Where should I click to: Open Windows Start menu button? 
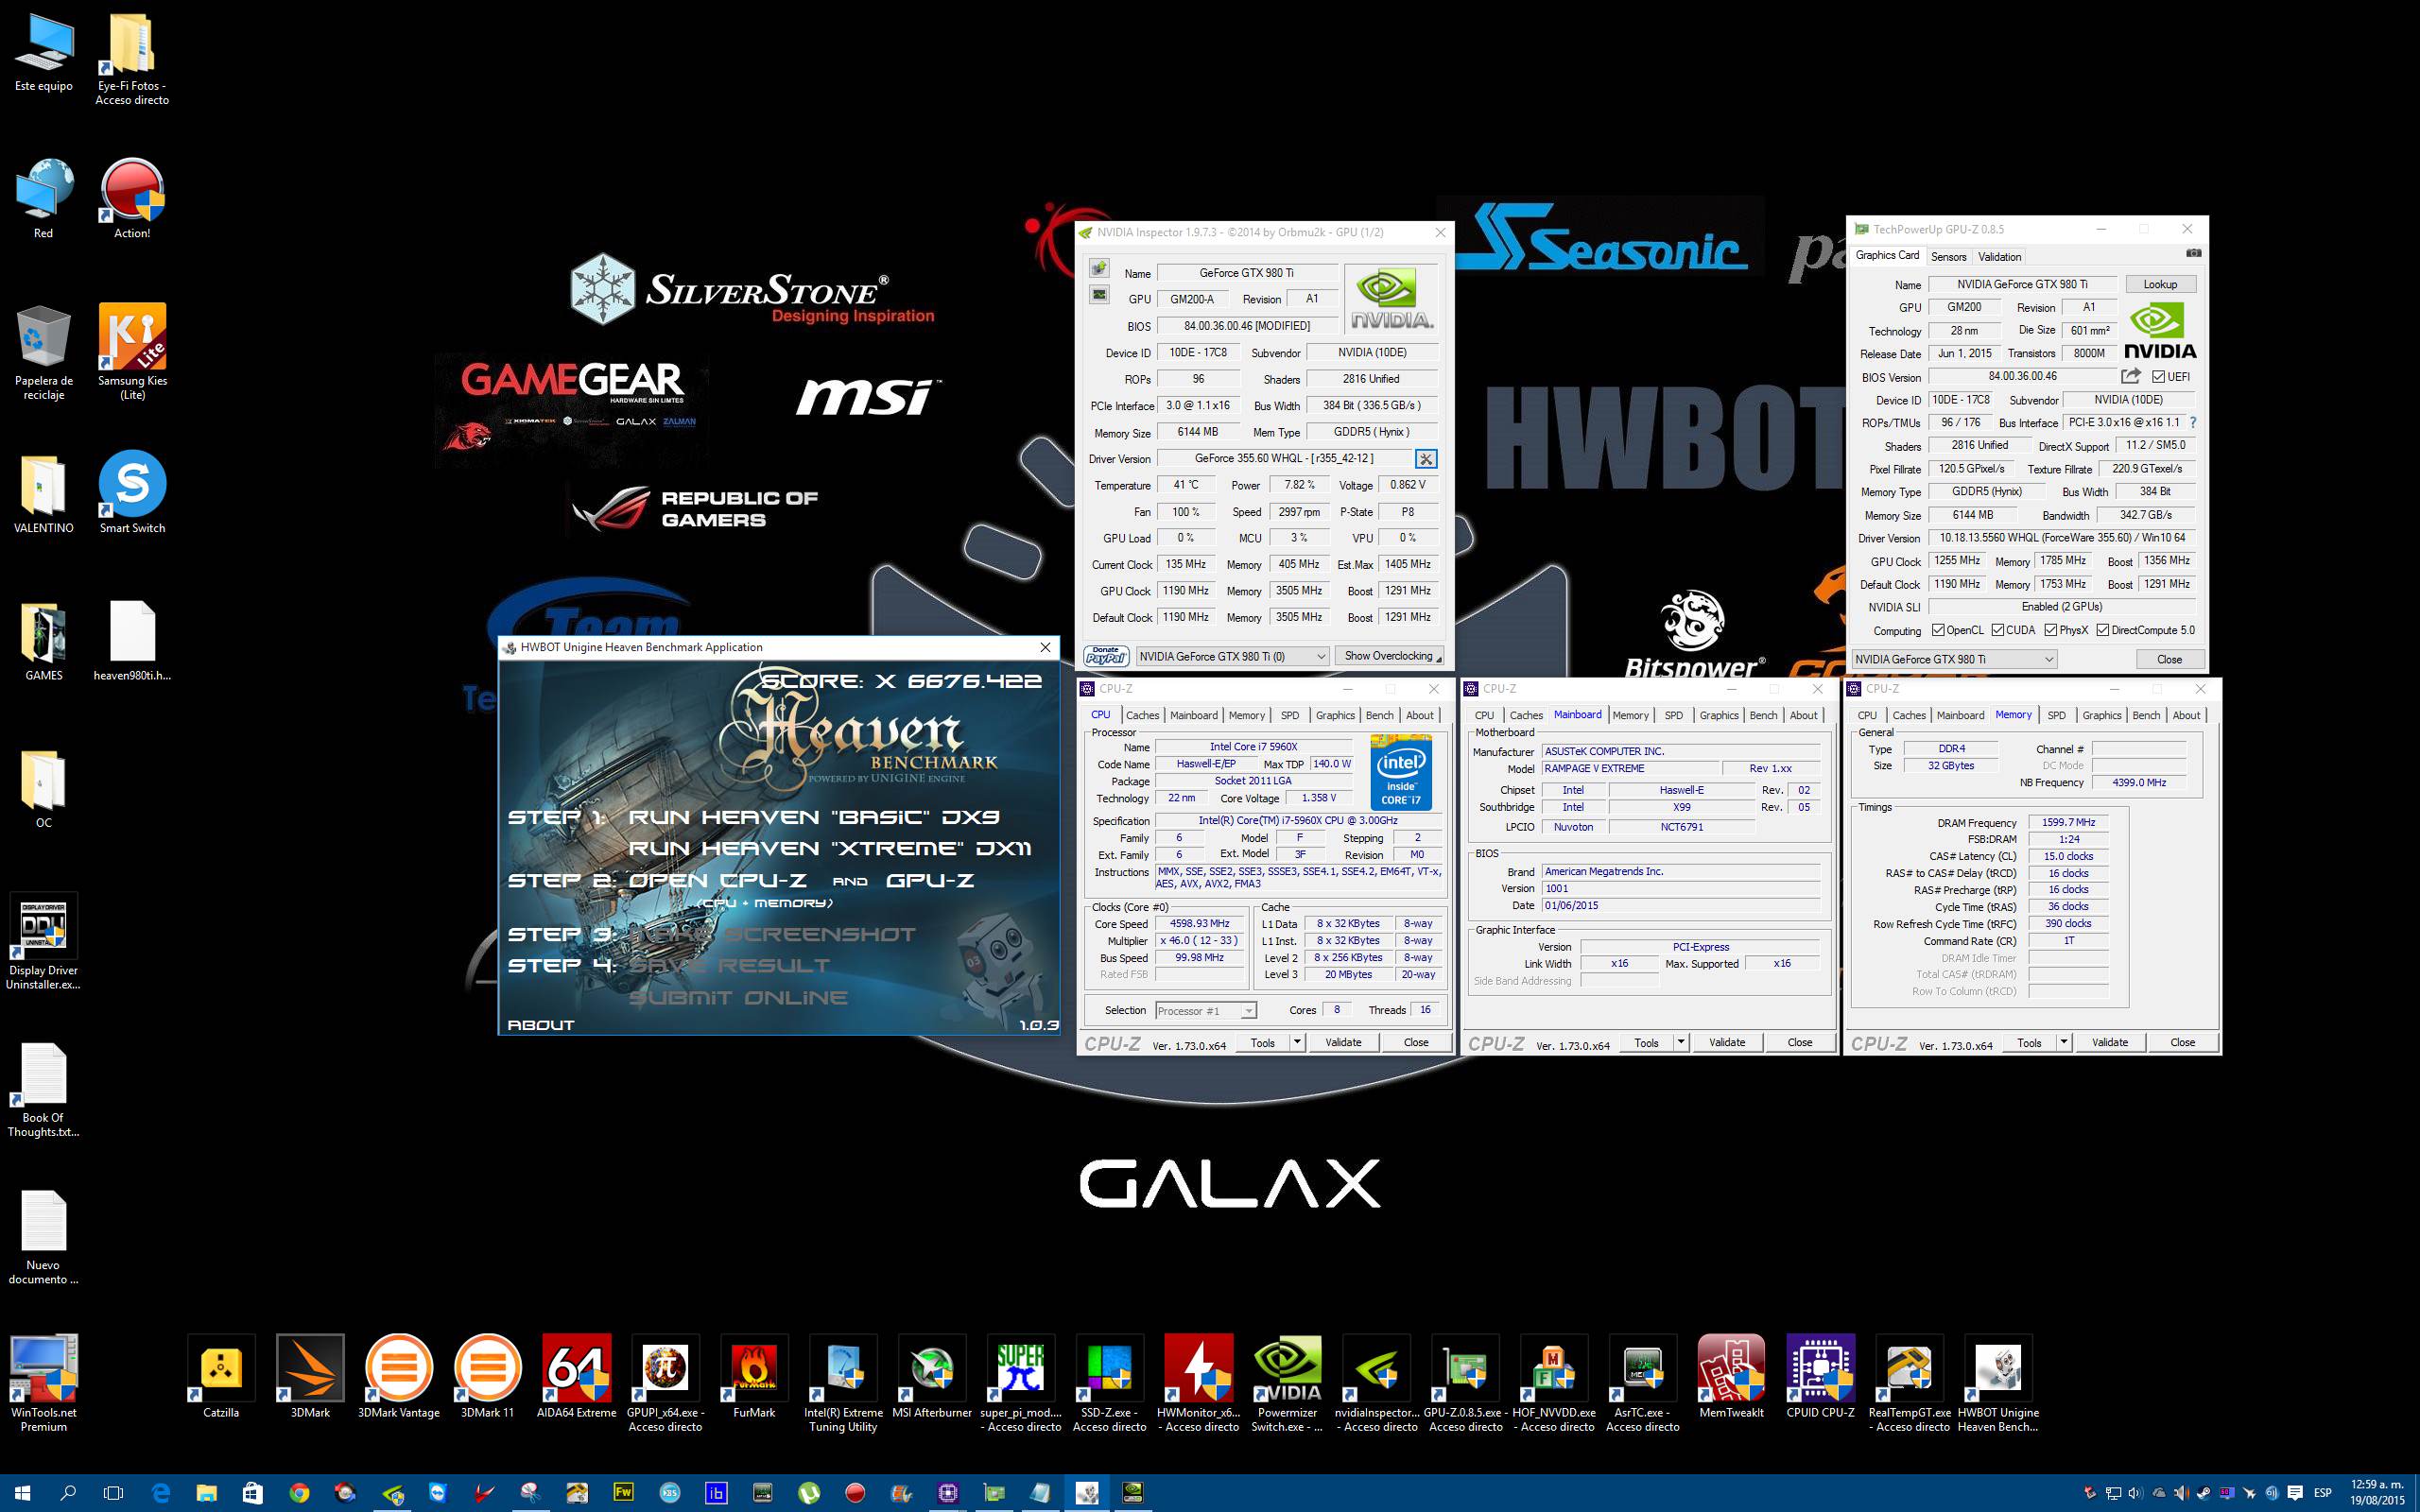point(22,1493)
